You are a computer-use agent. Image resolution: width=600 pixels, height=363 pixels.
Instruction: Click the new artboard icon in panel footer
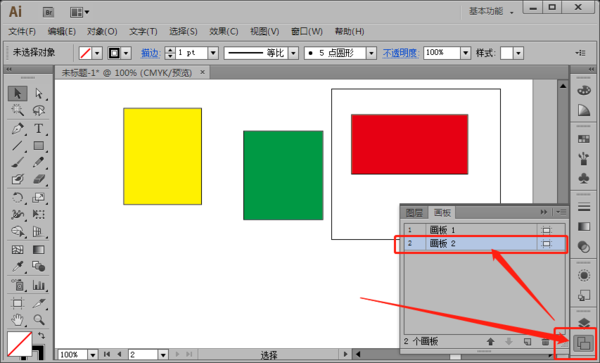[x=528, y=342]
